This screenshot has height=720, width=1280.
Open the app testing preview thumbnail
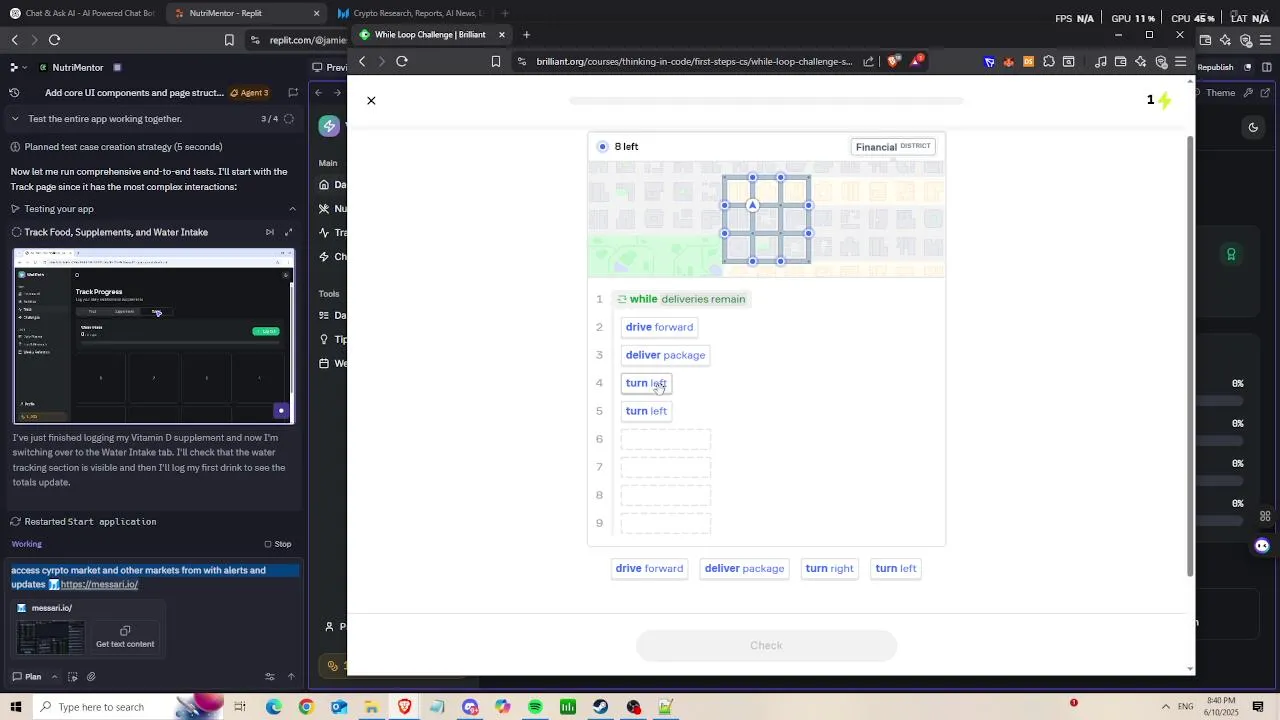click(x=154, y=336)
